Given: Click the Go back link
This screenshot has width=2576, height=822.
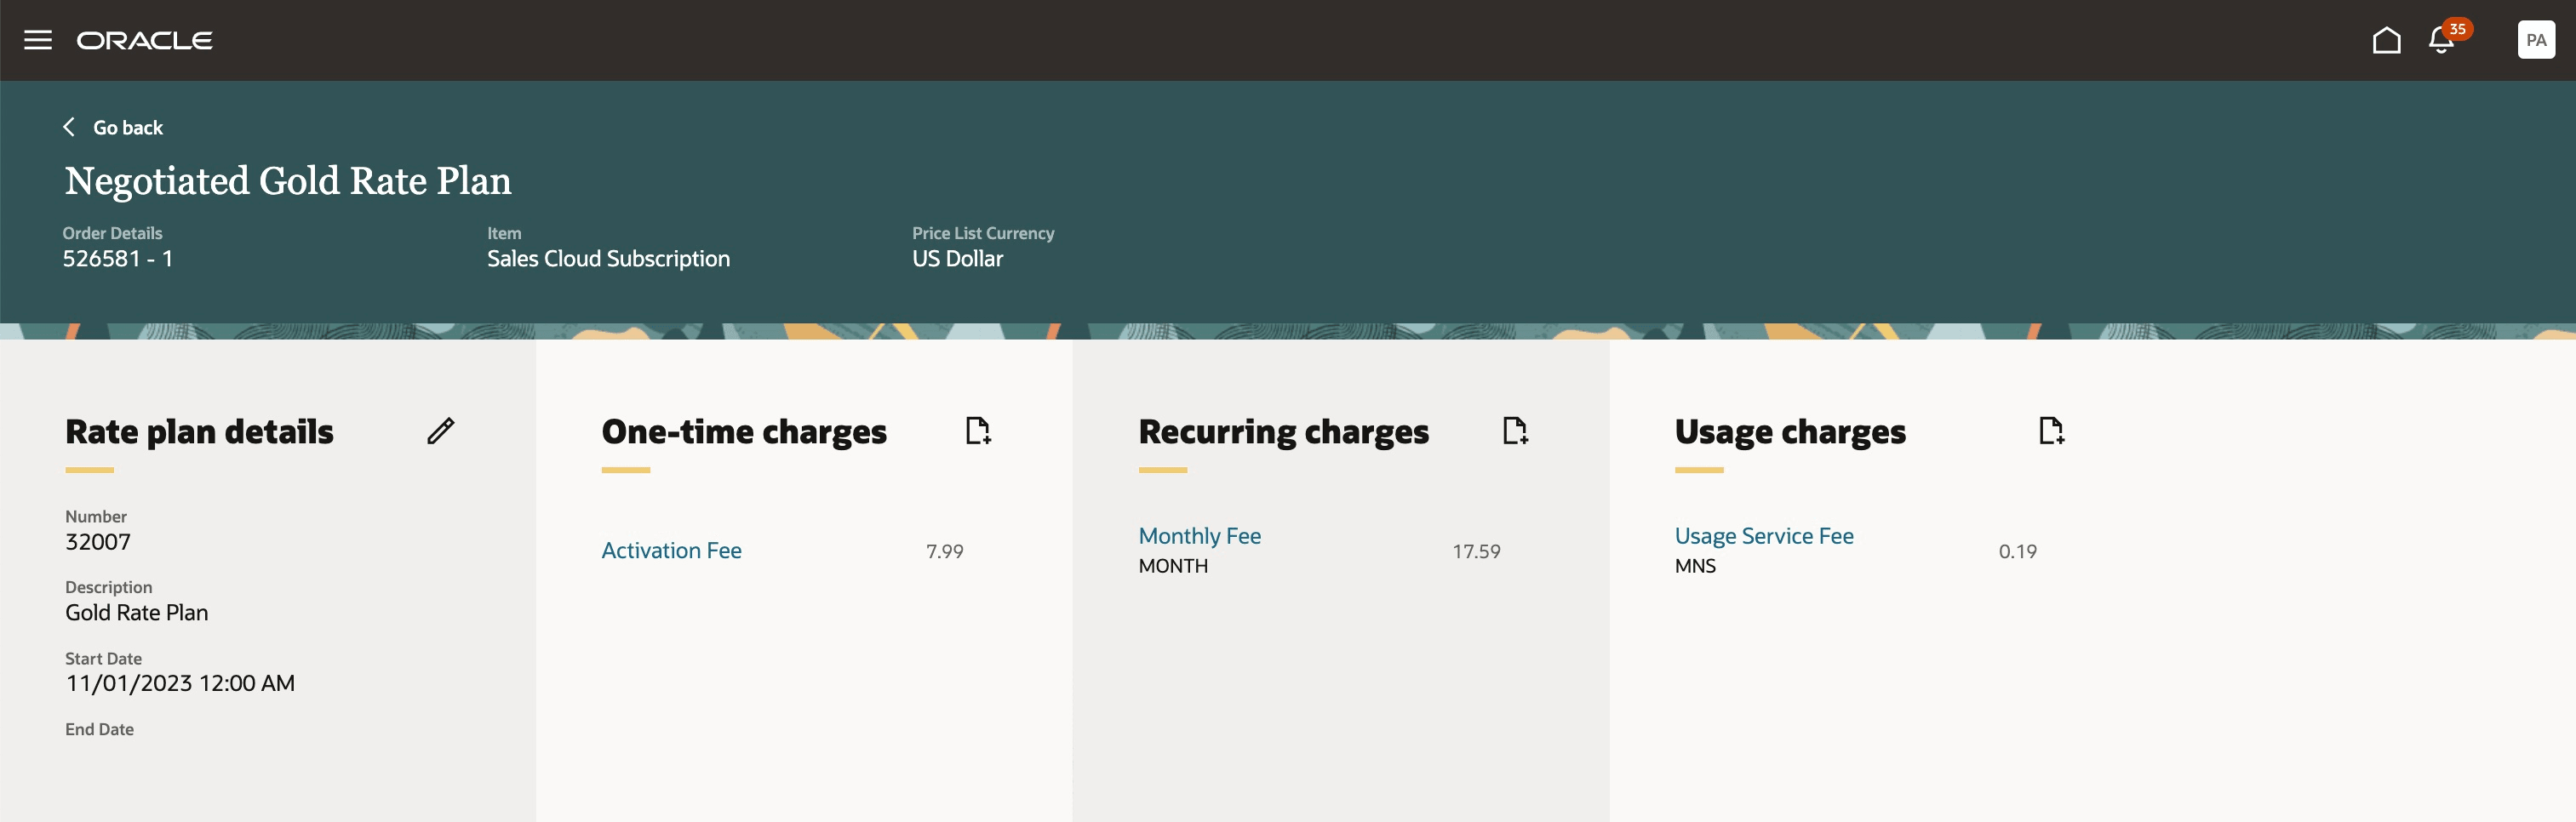Looking at the screenshot, I should pyautogui.click(x=128, y=127).
